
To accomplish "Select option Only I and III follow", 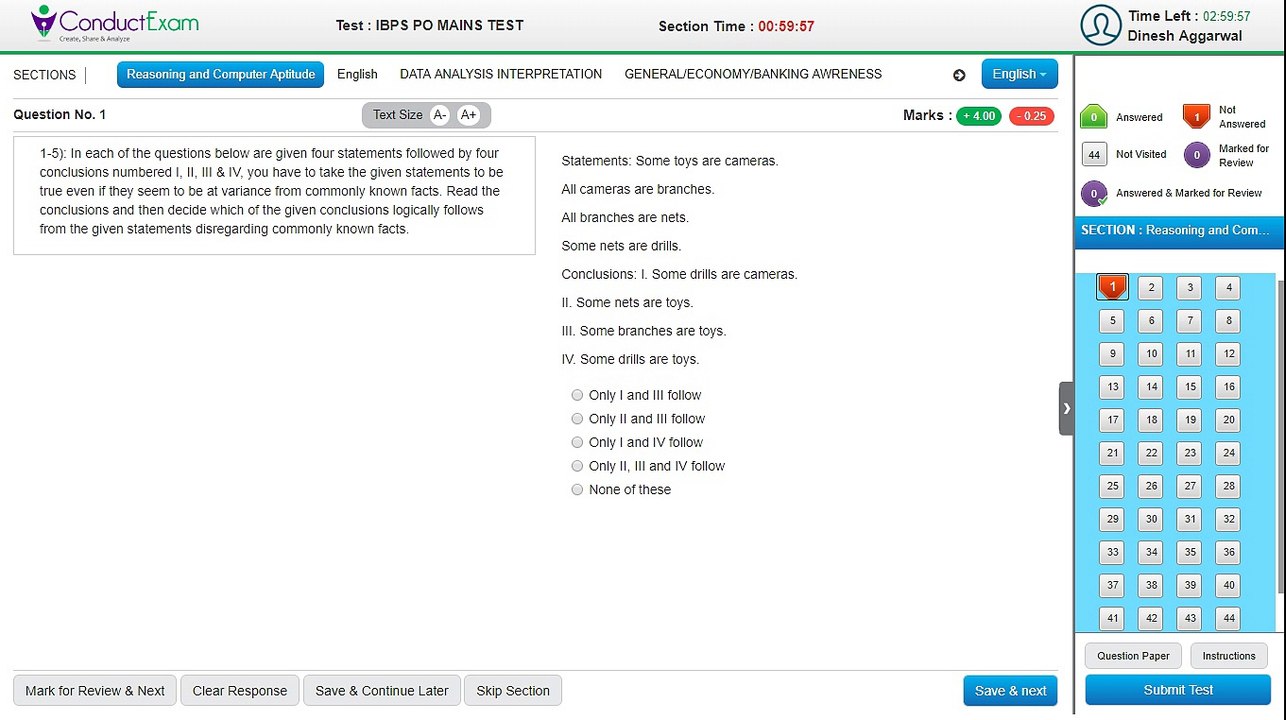I will [577, 395].
